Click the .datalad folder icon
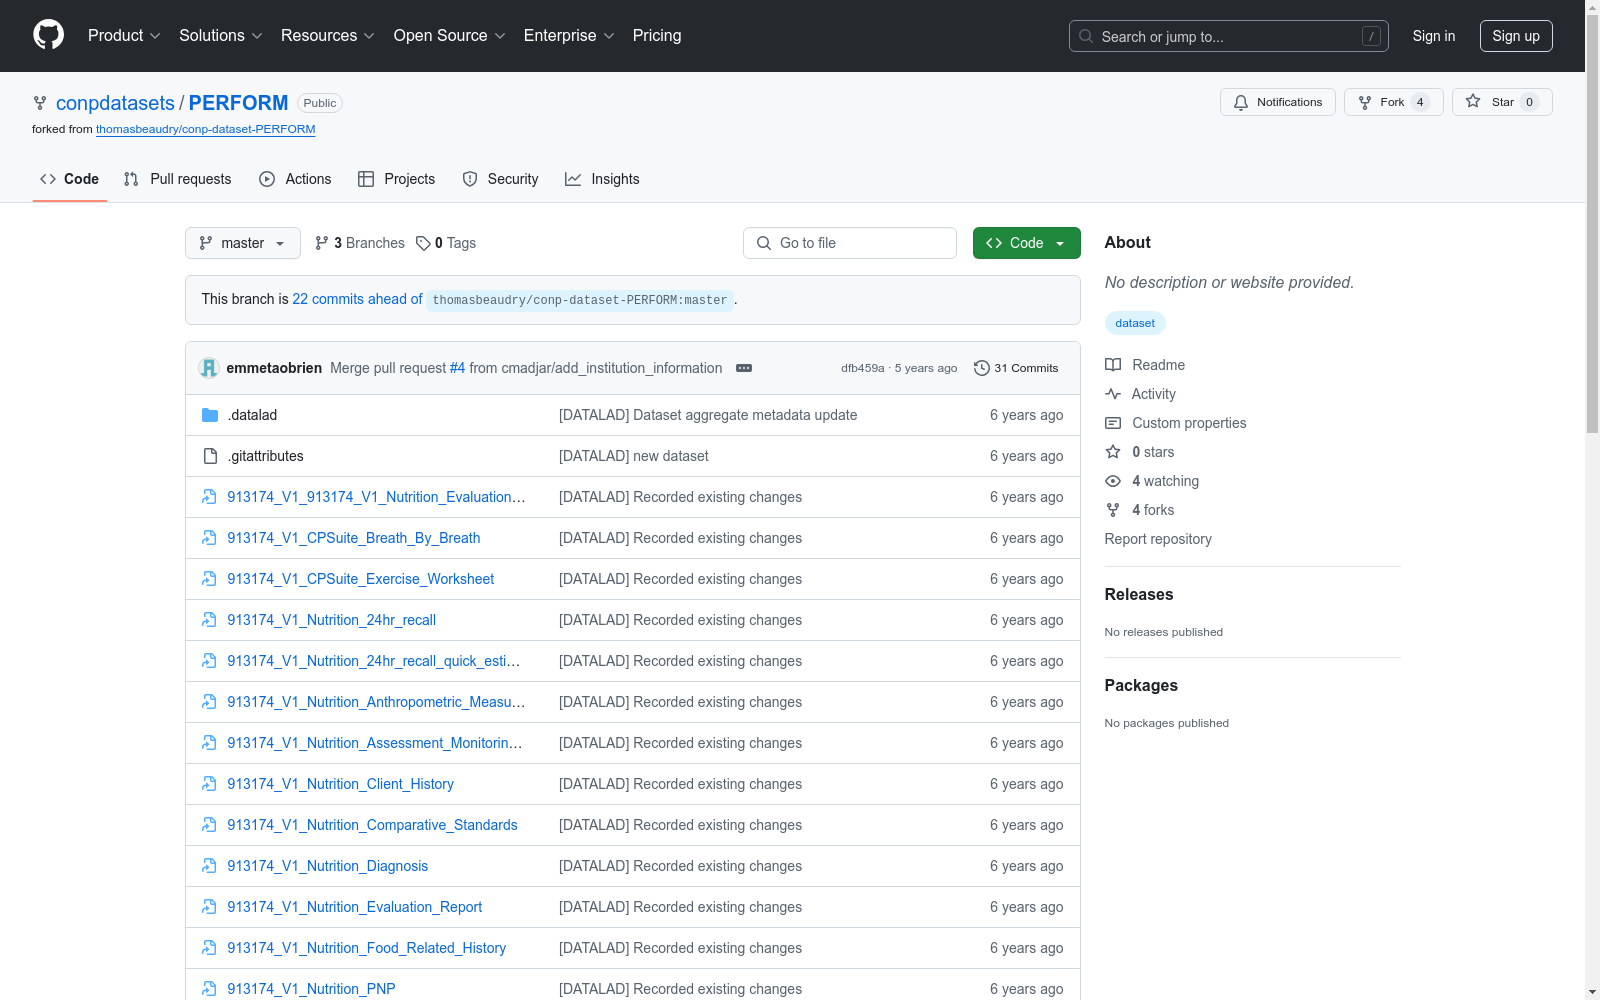 click(210, 415)
